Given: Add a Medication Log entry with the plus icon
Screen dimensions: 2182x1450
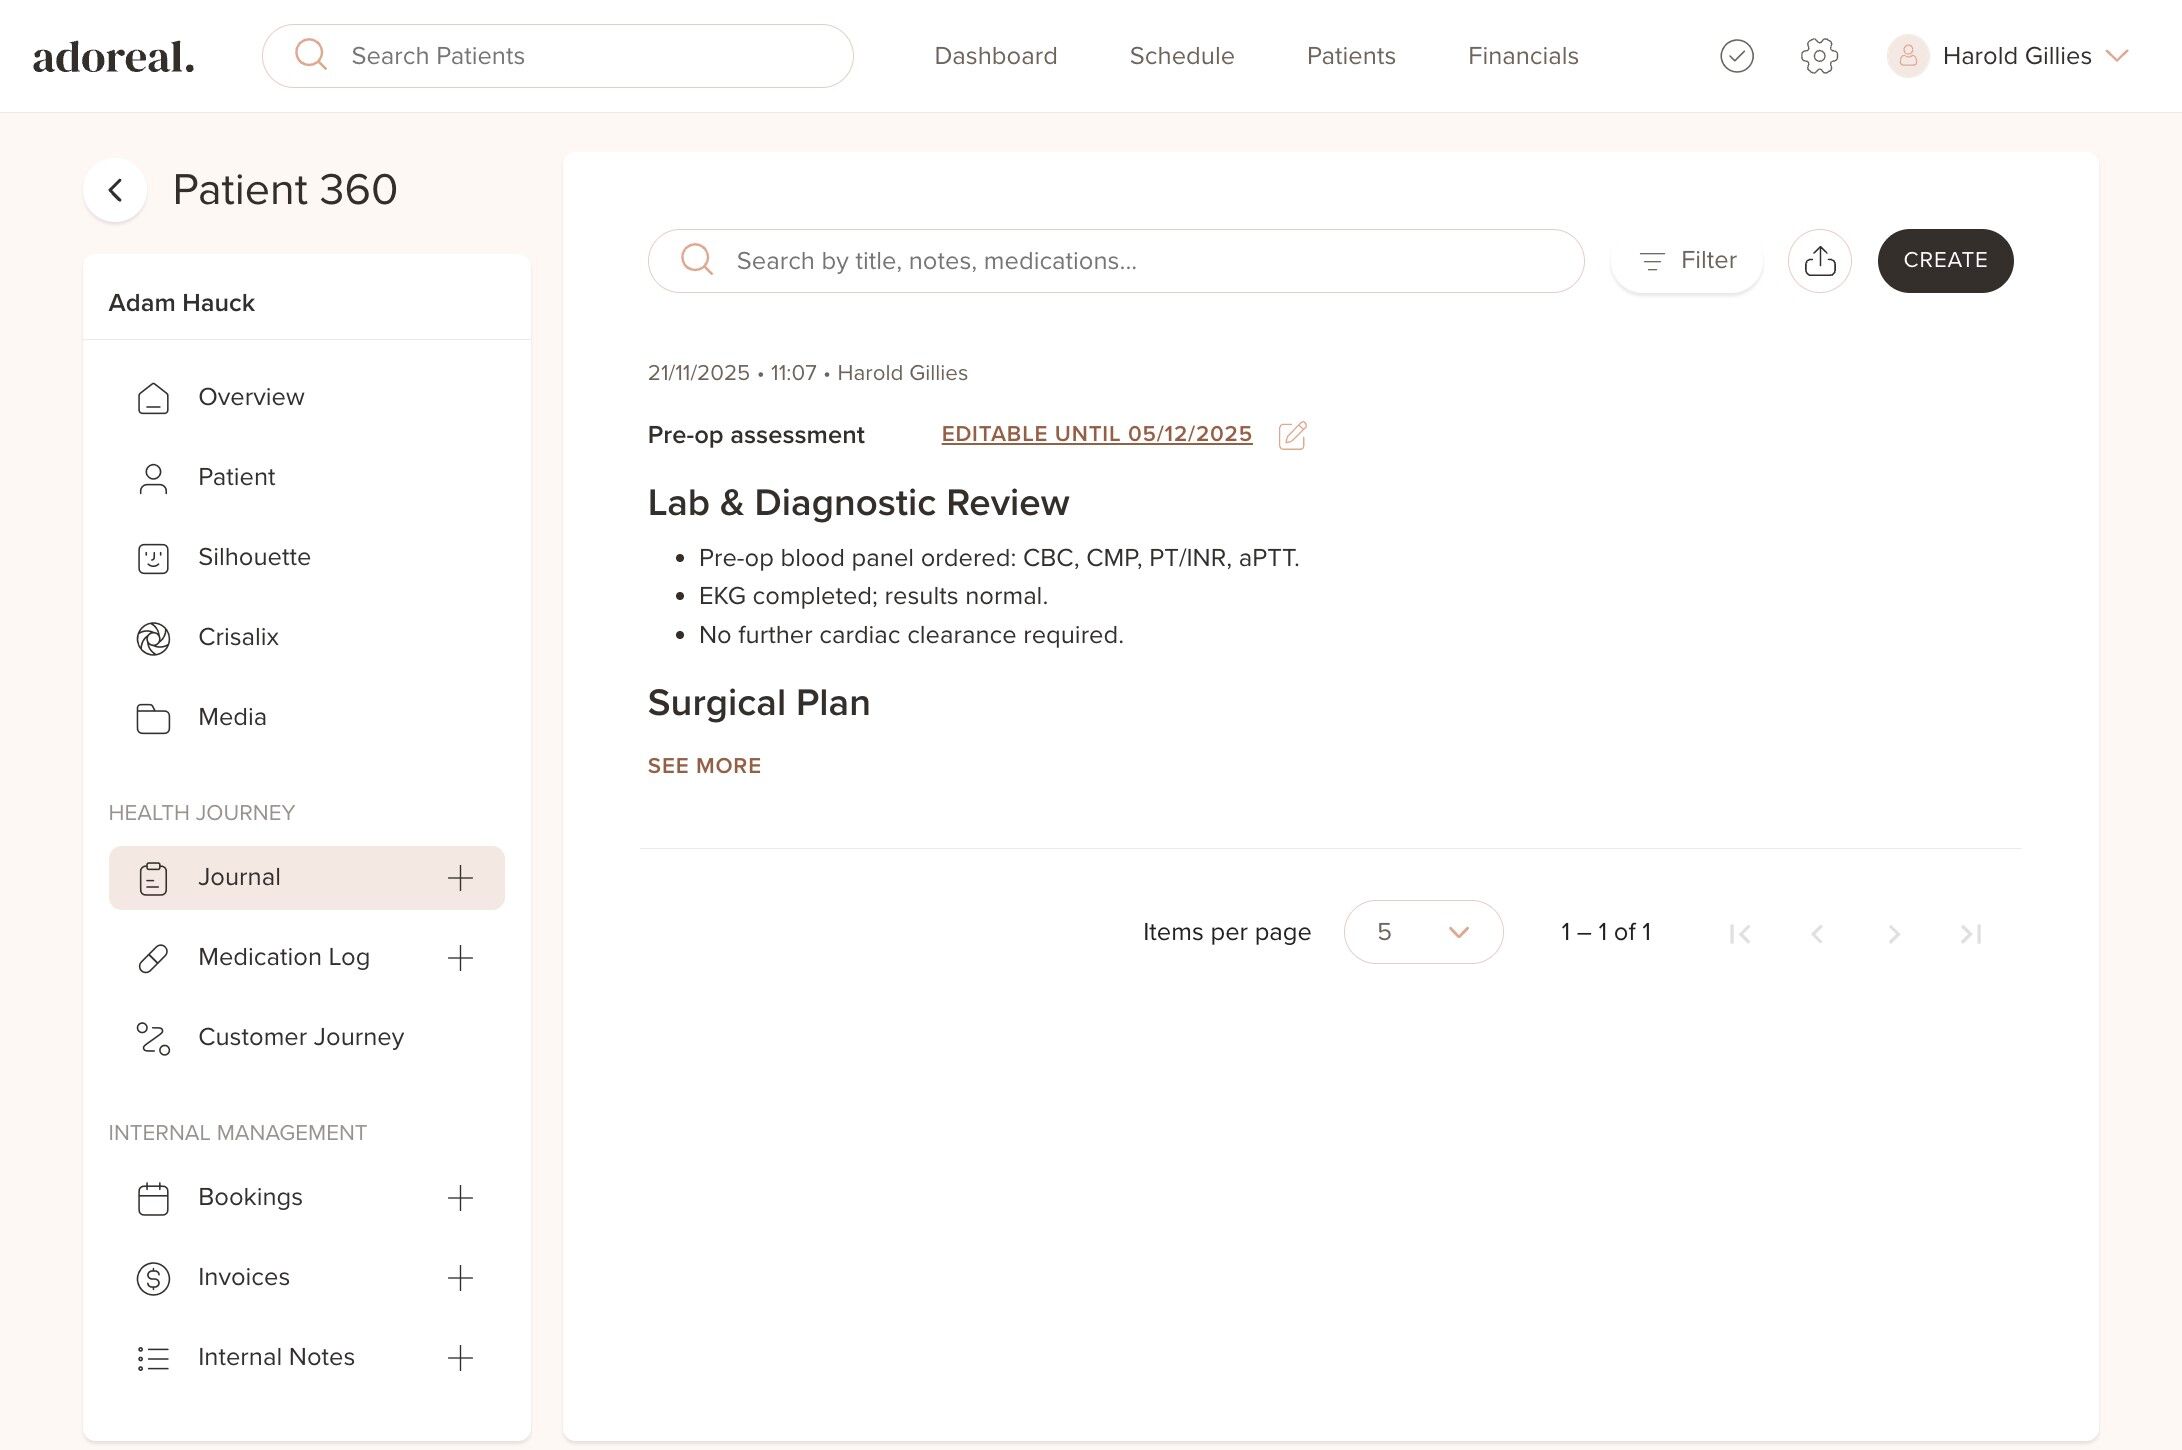Looking at the screenshot, I should click(460, 958).
